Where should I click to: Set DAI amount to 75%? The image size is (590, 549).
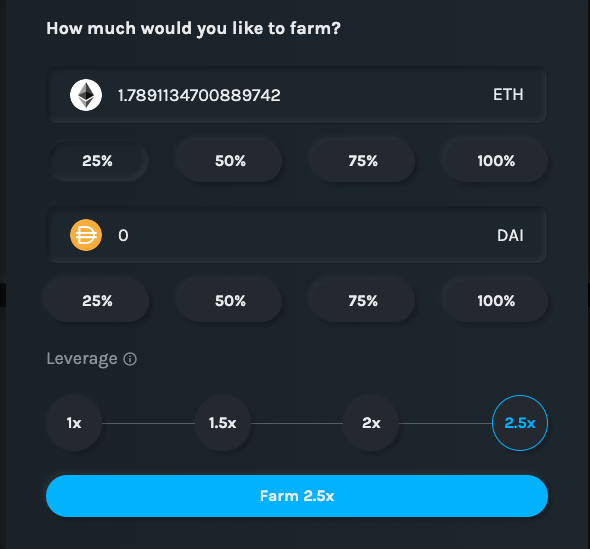tap(363, 301)
